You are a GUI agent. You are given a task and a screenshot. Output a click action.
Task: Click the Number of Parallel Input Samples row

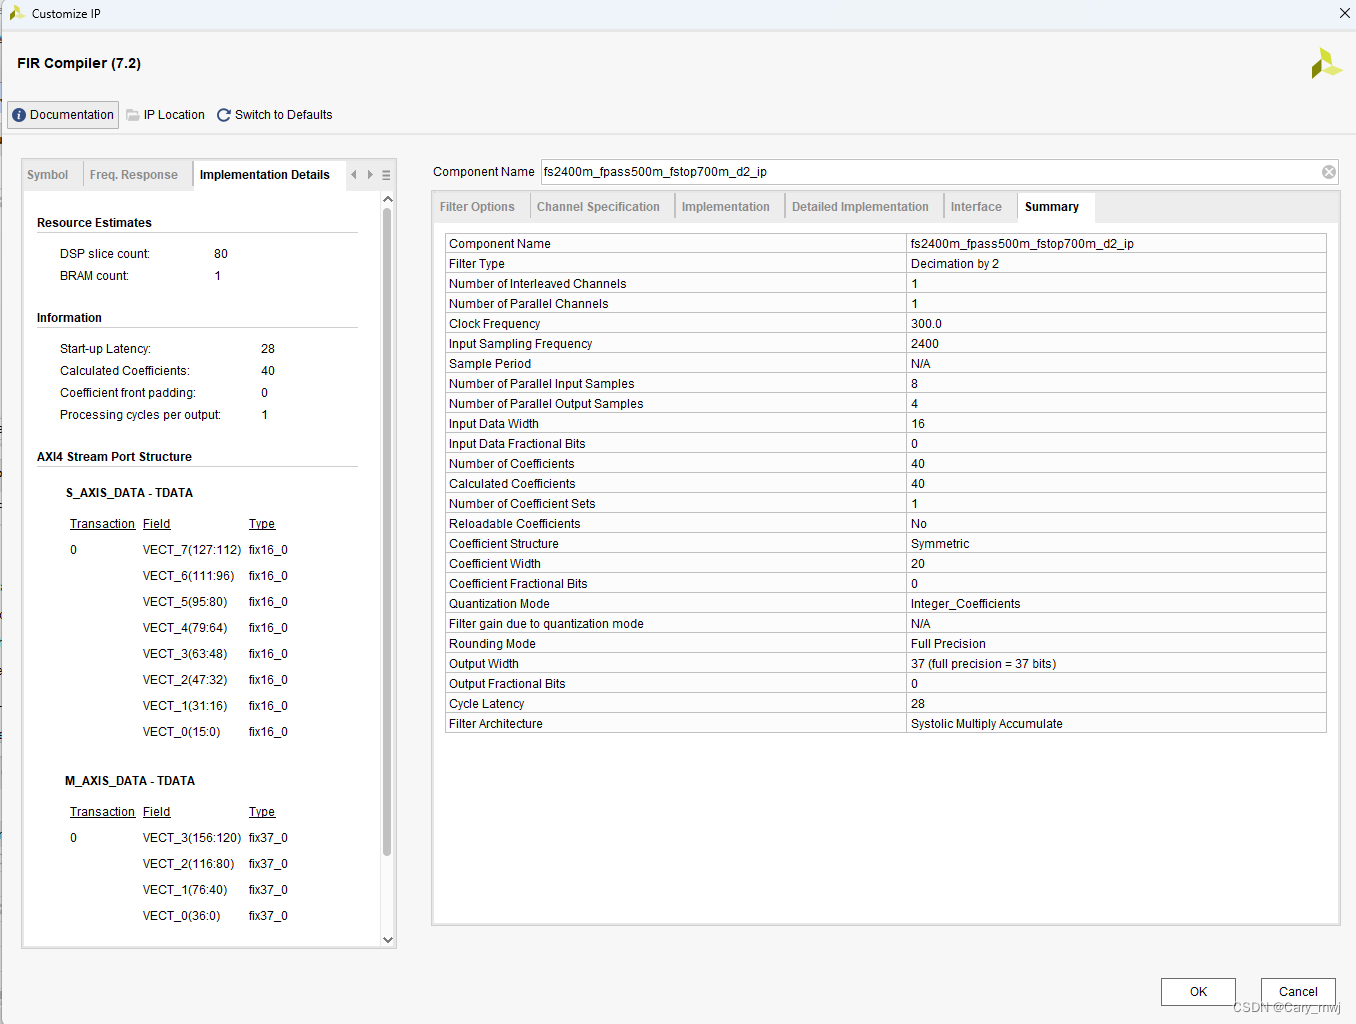pos(886,384)
